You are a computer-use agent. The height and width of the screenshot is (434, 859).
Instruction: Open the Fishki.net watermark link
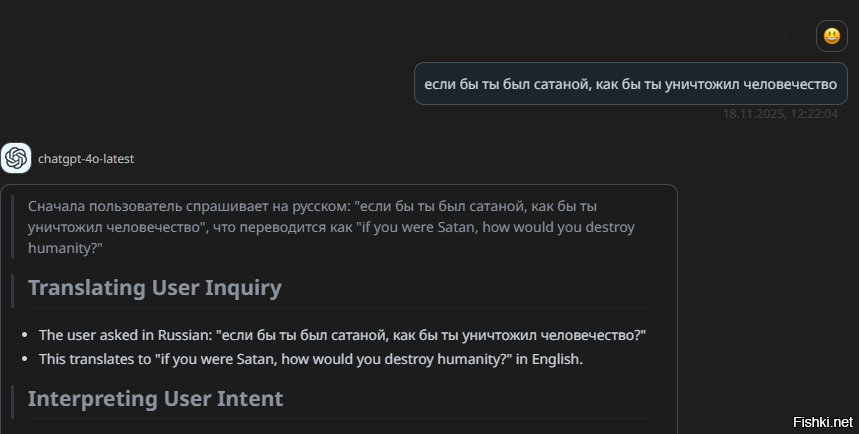click(x=823, y=420)
